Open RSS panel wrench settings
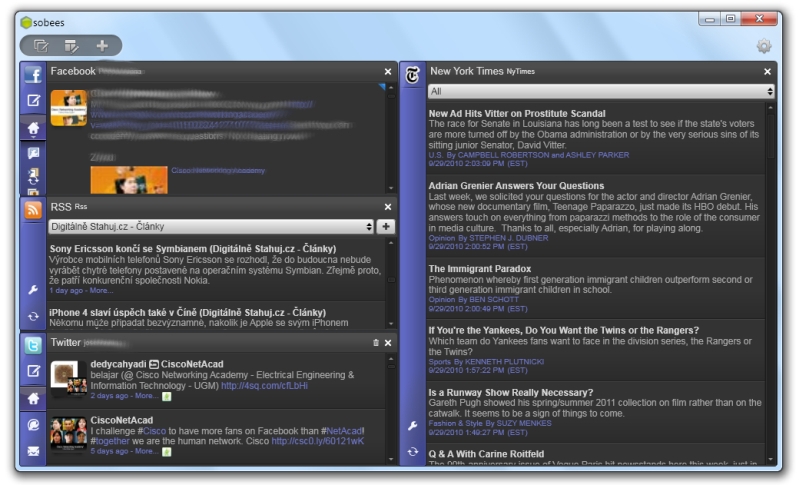The width and height of the screenshot is (800, 485). click(33, 290)
